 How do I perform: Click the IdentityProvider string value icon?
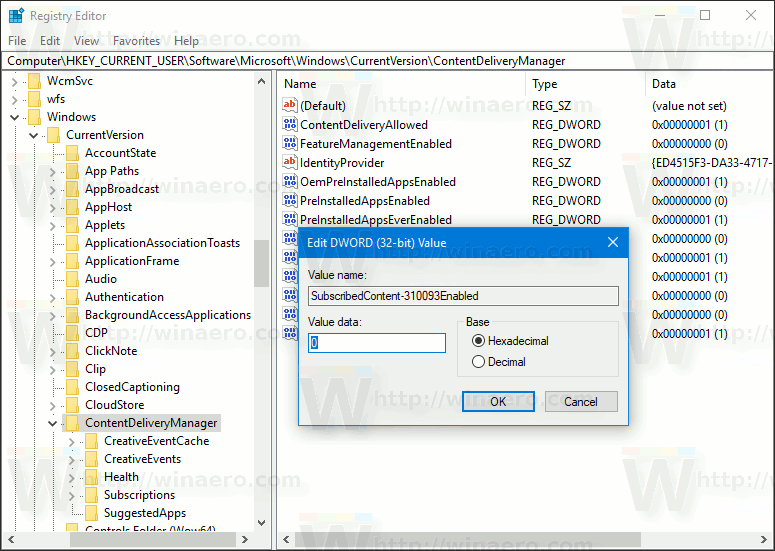290,162
